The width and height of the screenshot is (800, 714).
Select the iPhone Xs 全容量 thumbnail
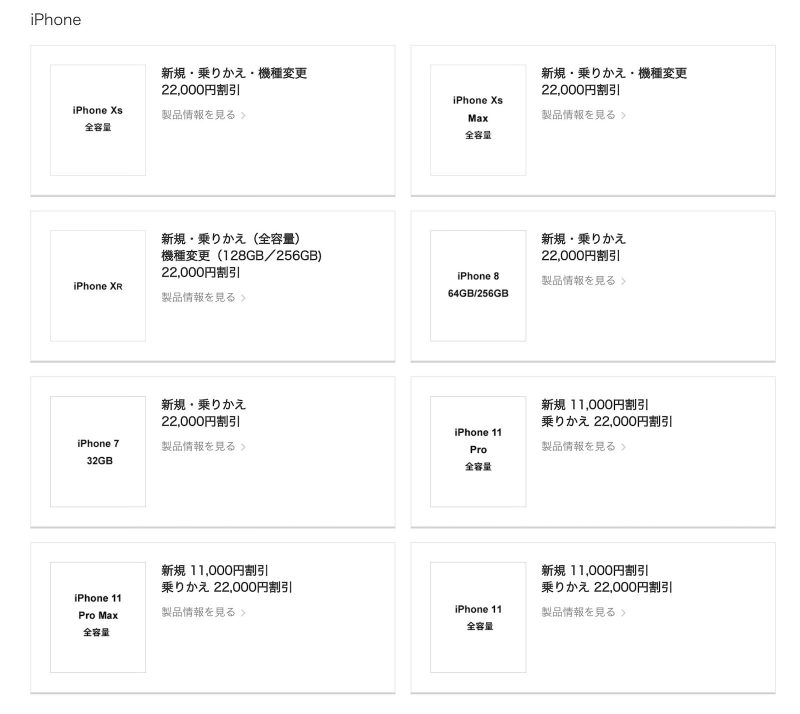pyautogui.click(x=97, y=118)
